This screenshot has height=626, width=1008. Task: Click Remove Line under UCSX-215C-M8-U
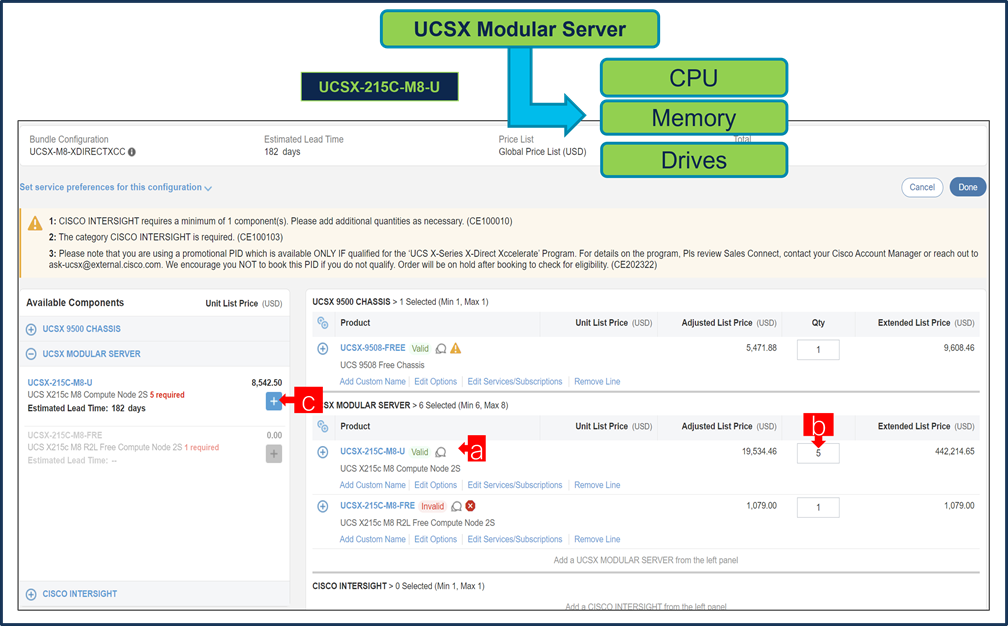pos(597,485)
